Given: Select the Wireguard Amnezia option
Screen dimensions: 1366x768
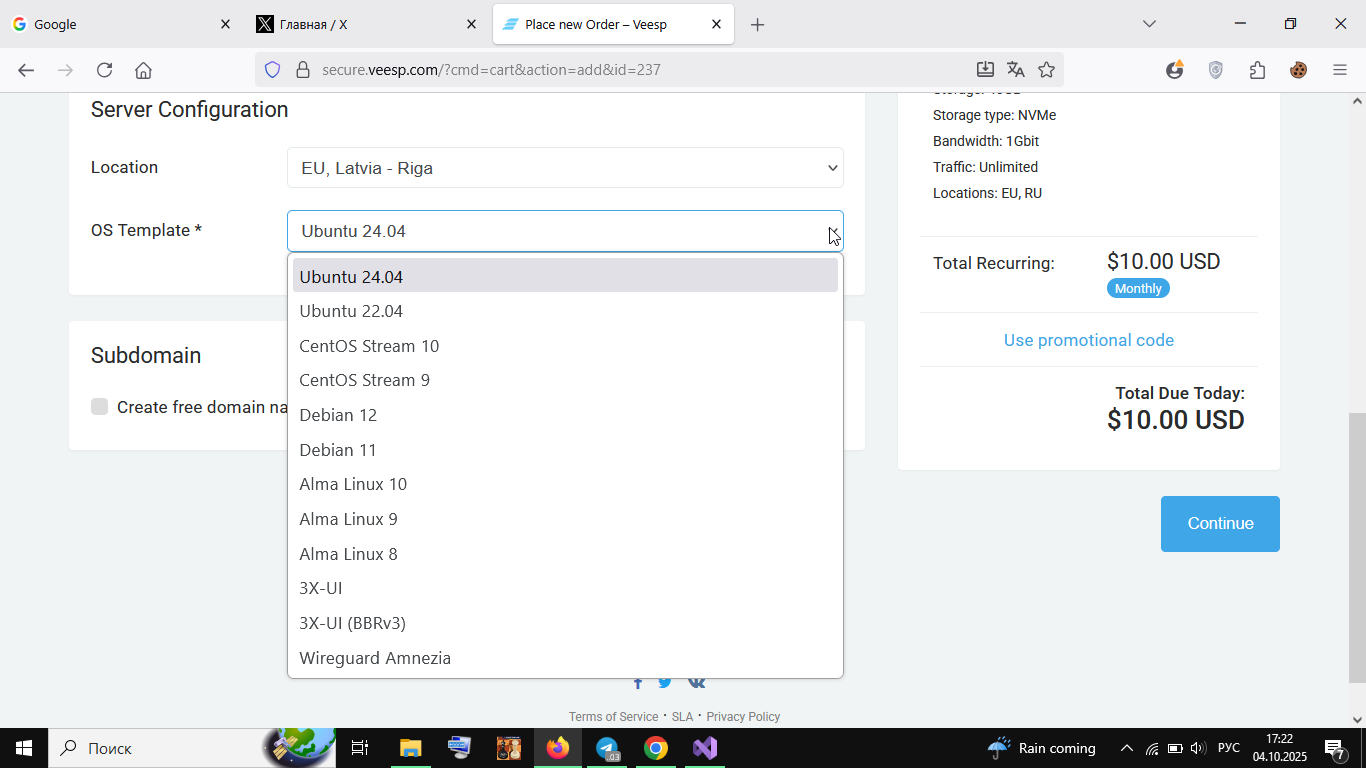Looking at the screenshot, I should click(565, 658).
